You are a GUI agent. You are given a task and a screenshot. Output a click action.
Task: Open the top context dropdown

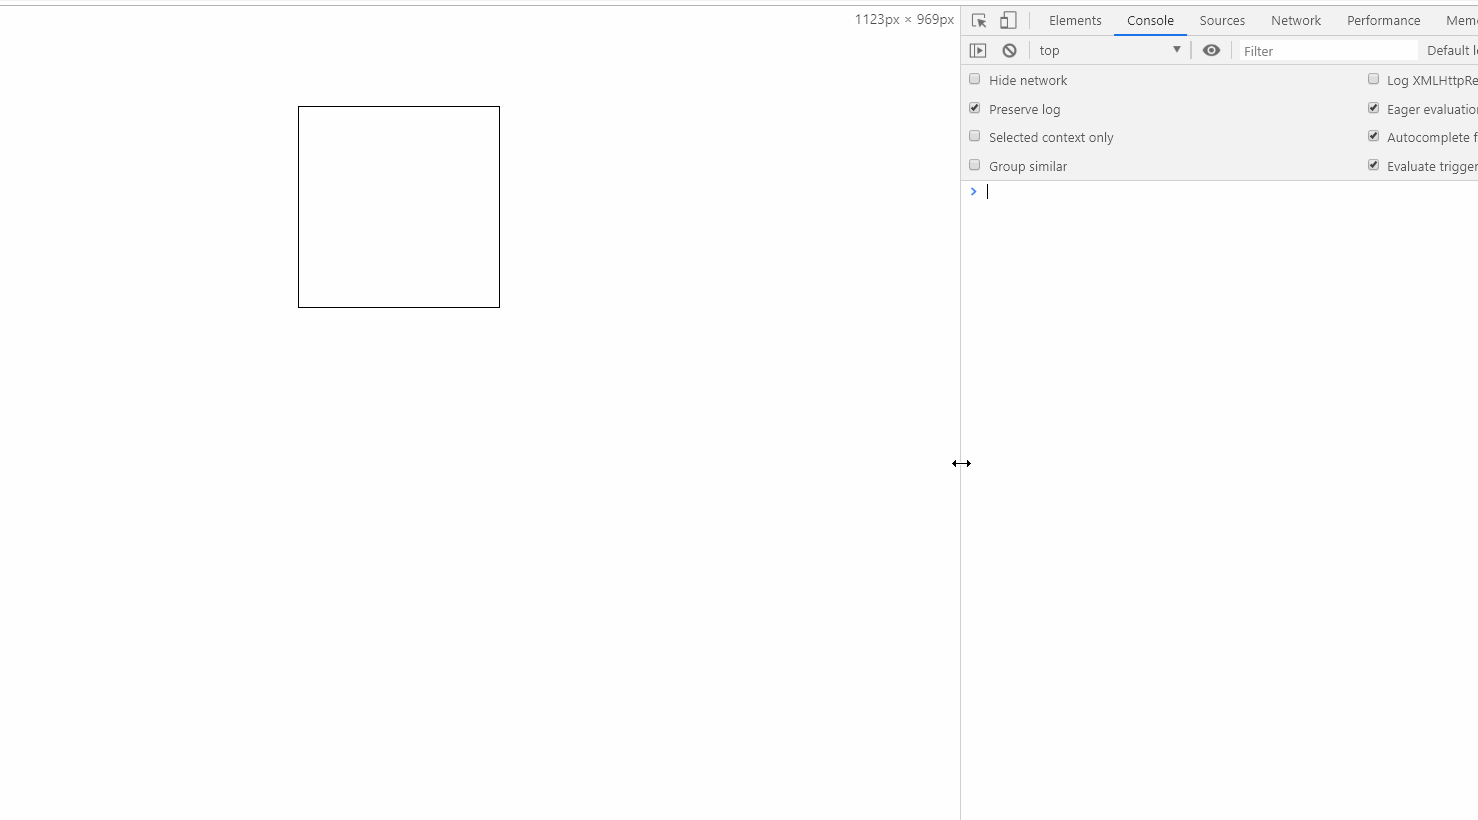tap(1109, 50)
